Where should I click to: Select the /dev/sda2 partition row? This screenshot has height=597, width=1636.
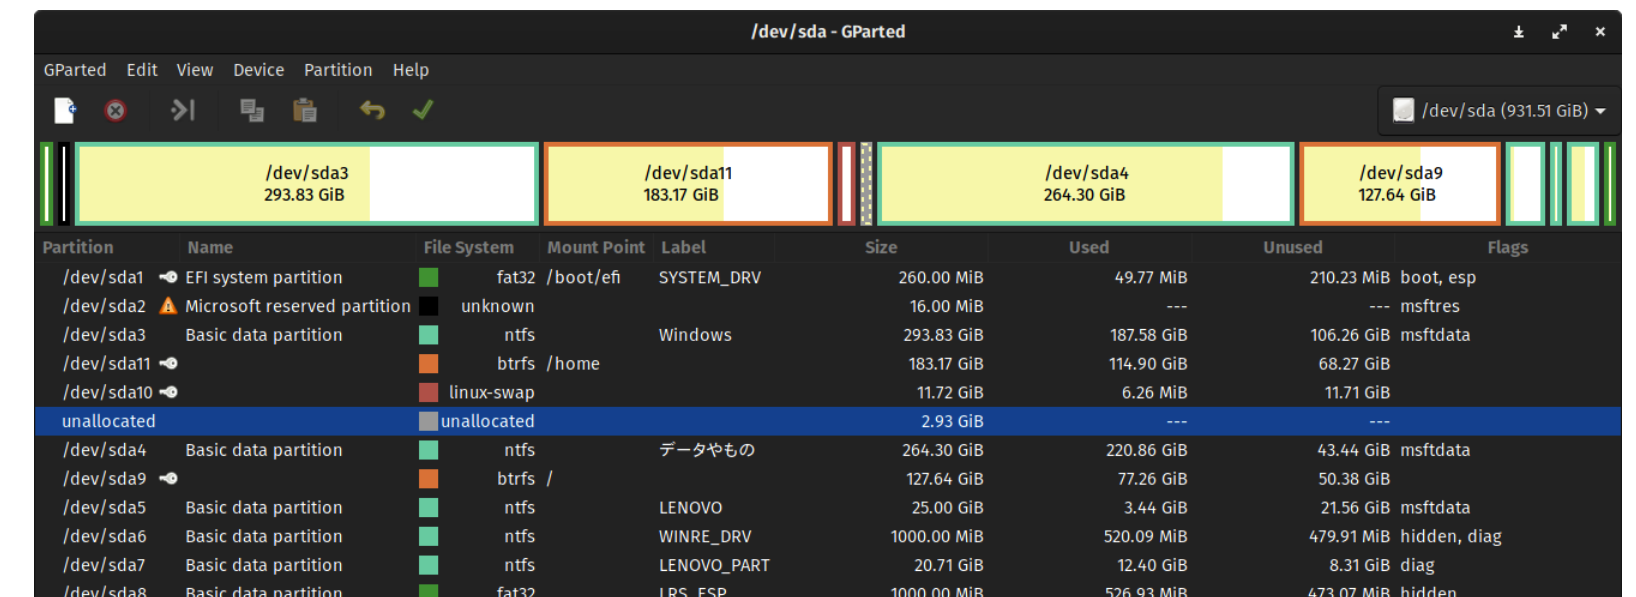click(828, 306)
